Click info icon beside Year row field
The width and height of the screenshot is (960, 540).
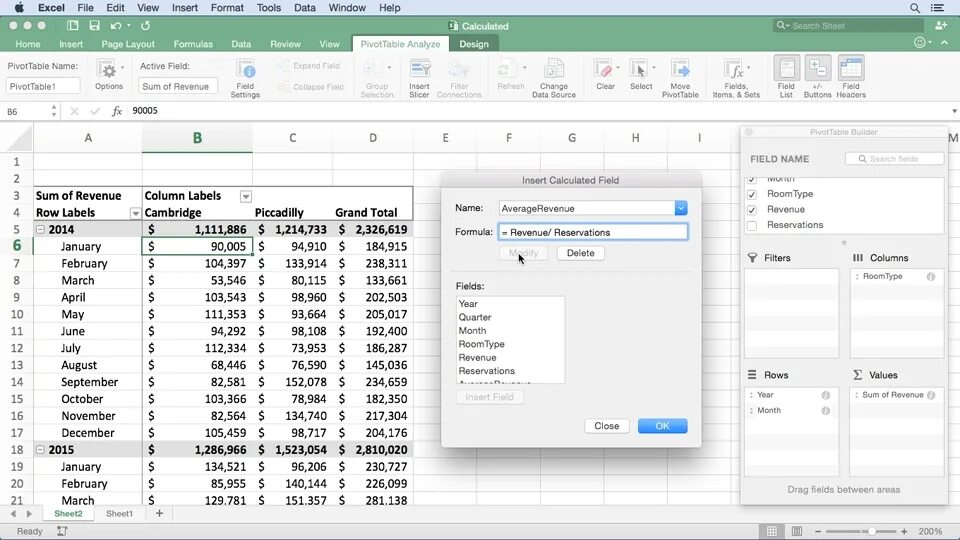click(825, 396)
